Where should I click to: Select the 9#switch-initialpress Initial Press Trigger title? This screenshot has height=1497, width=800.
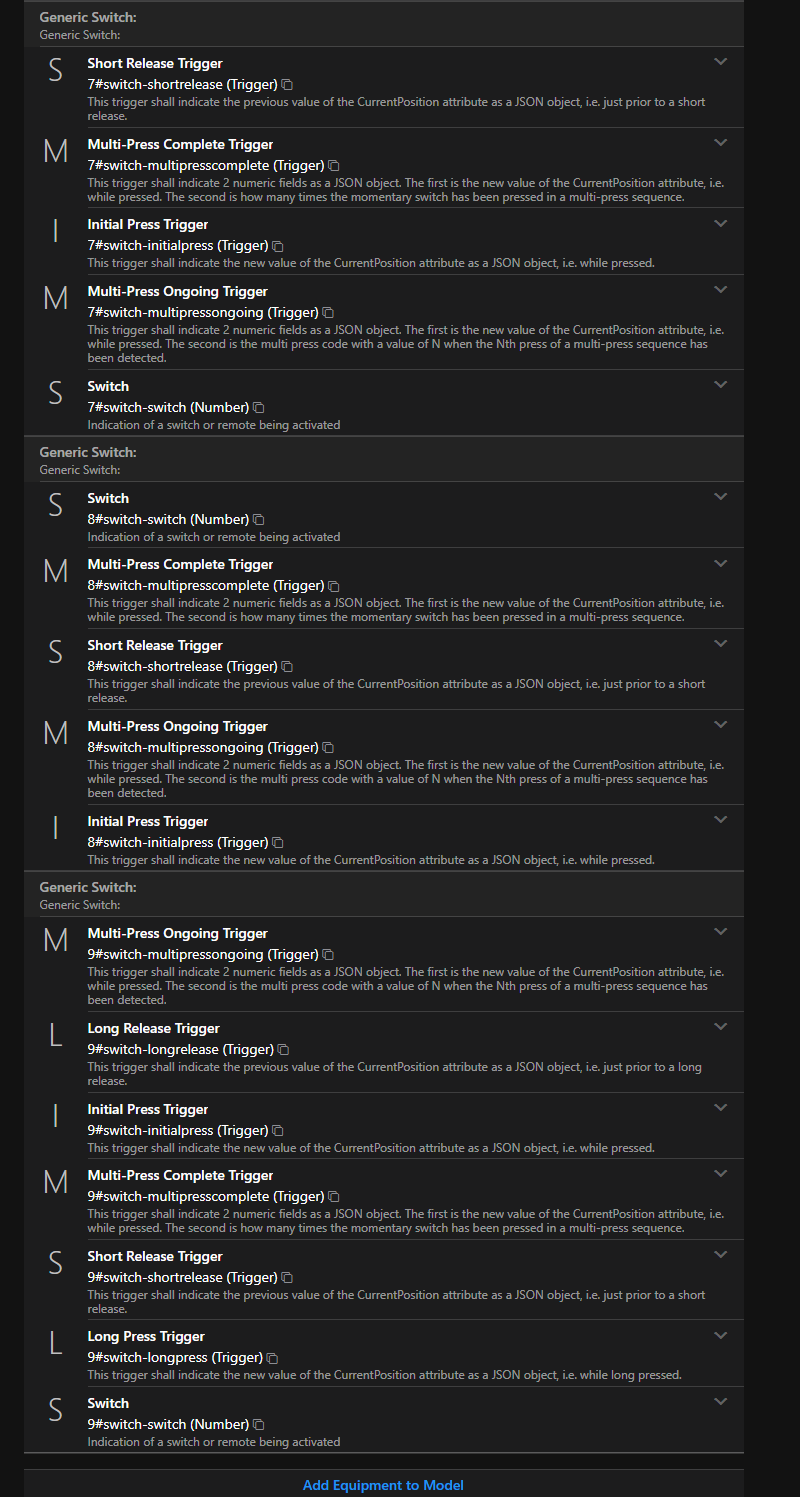[x=148, y=1109]
